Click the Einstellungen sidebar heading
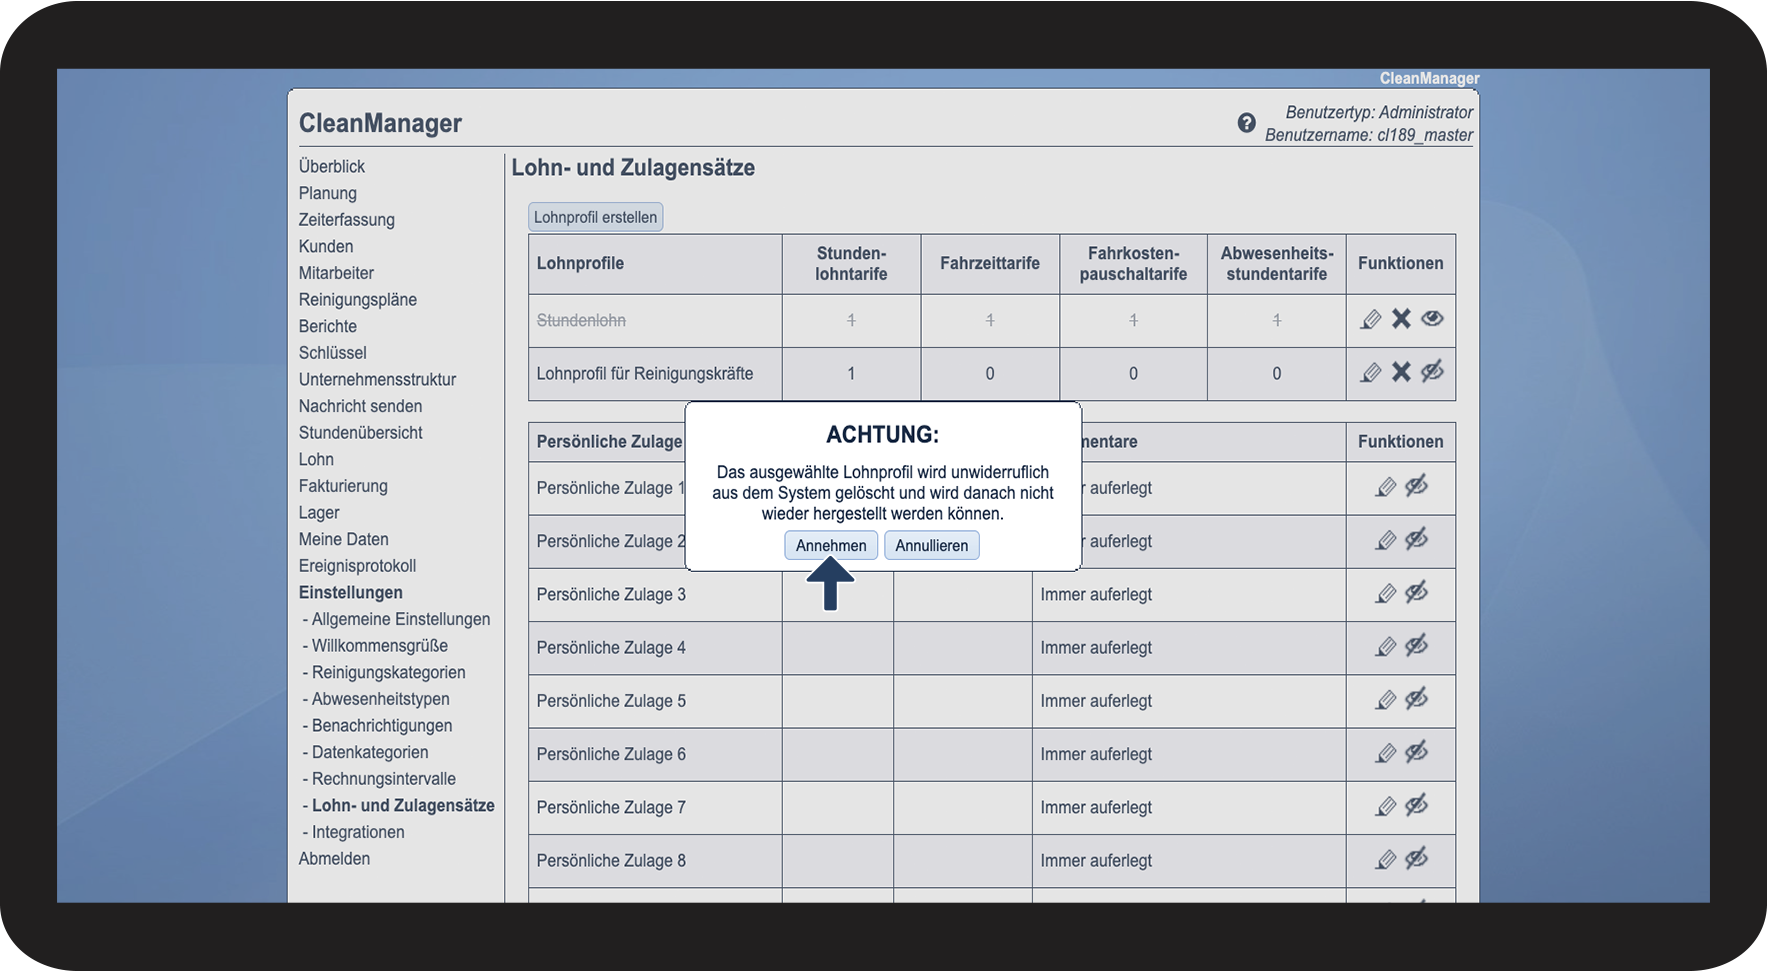The width and height of the screenshot is (1767, 971). (351, 593)
